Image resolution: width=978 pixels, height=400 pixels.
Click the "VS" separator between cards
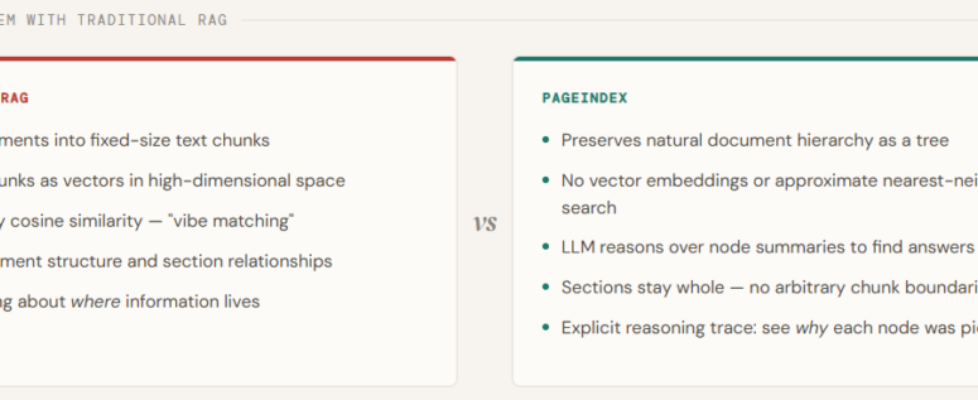(x=484, y=224)
